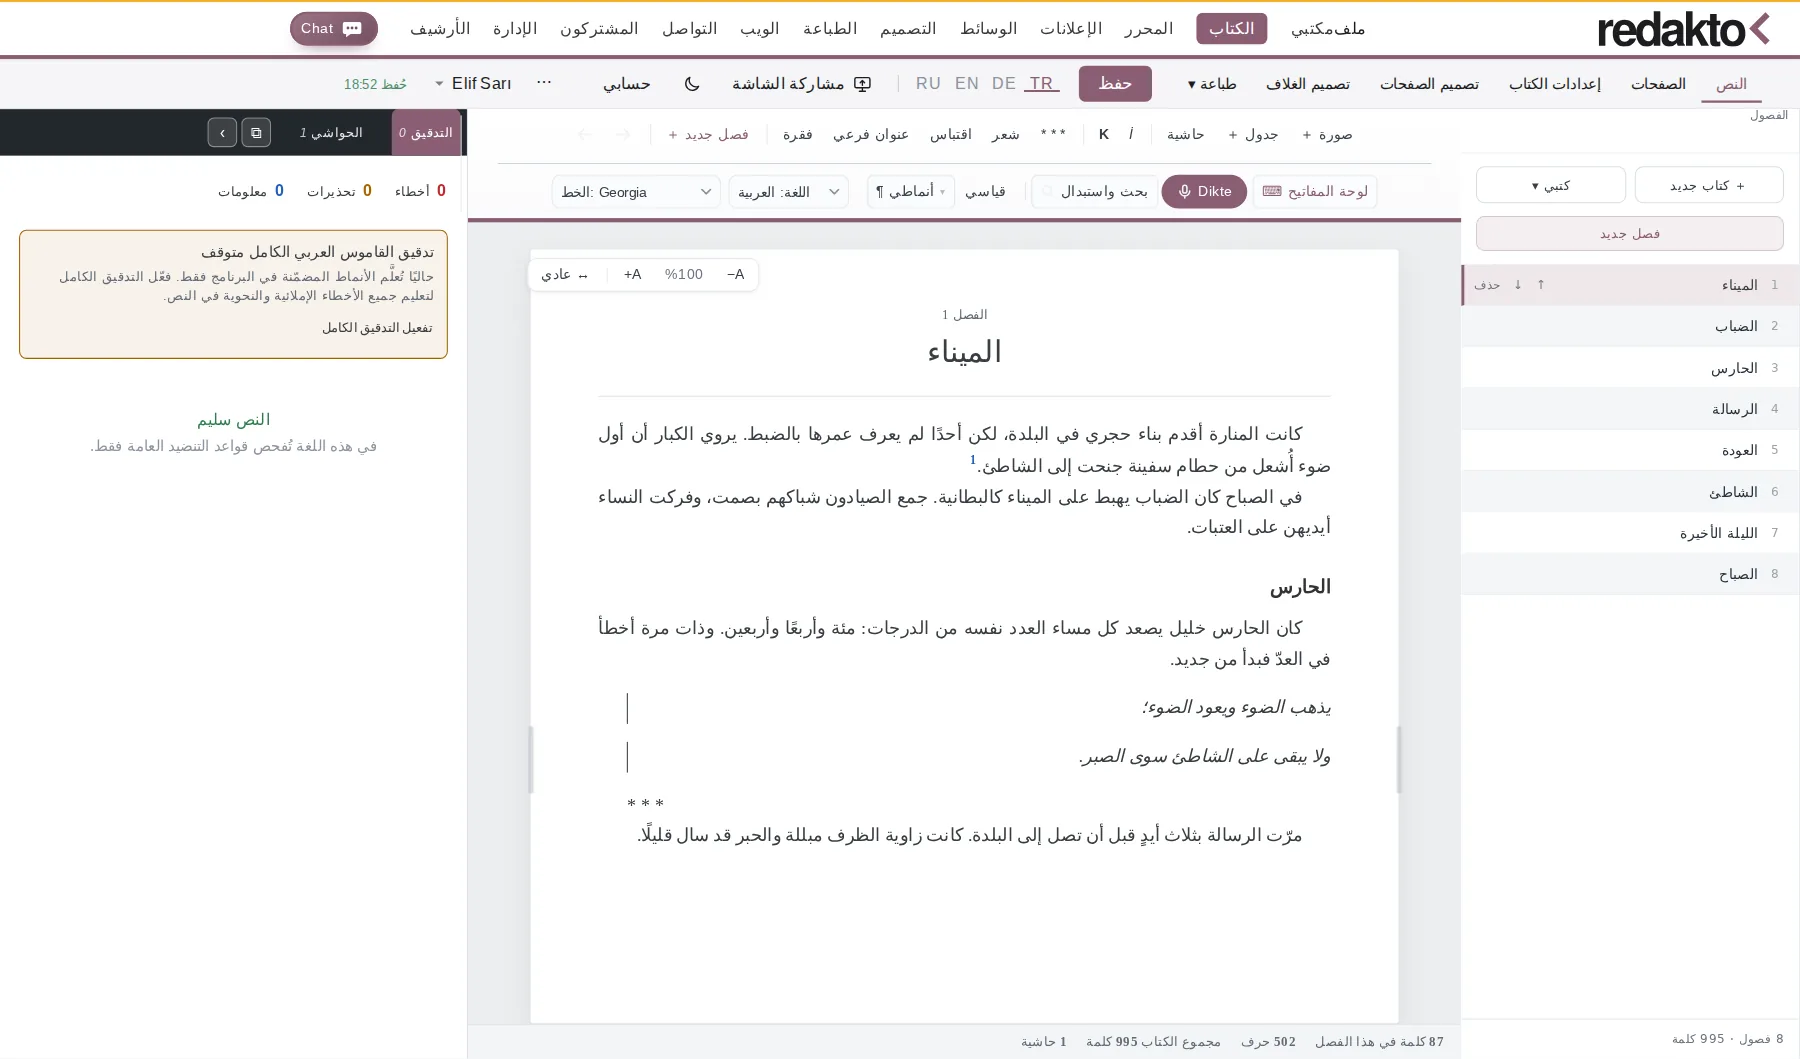Switch interface language to EN
The image size is (1800, 1059).
[x=967, y=84]
